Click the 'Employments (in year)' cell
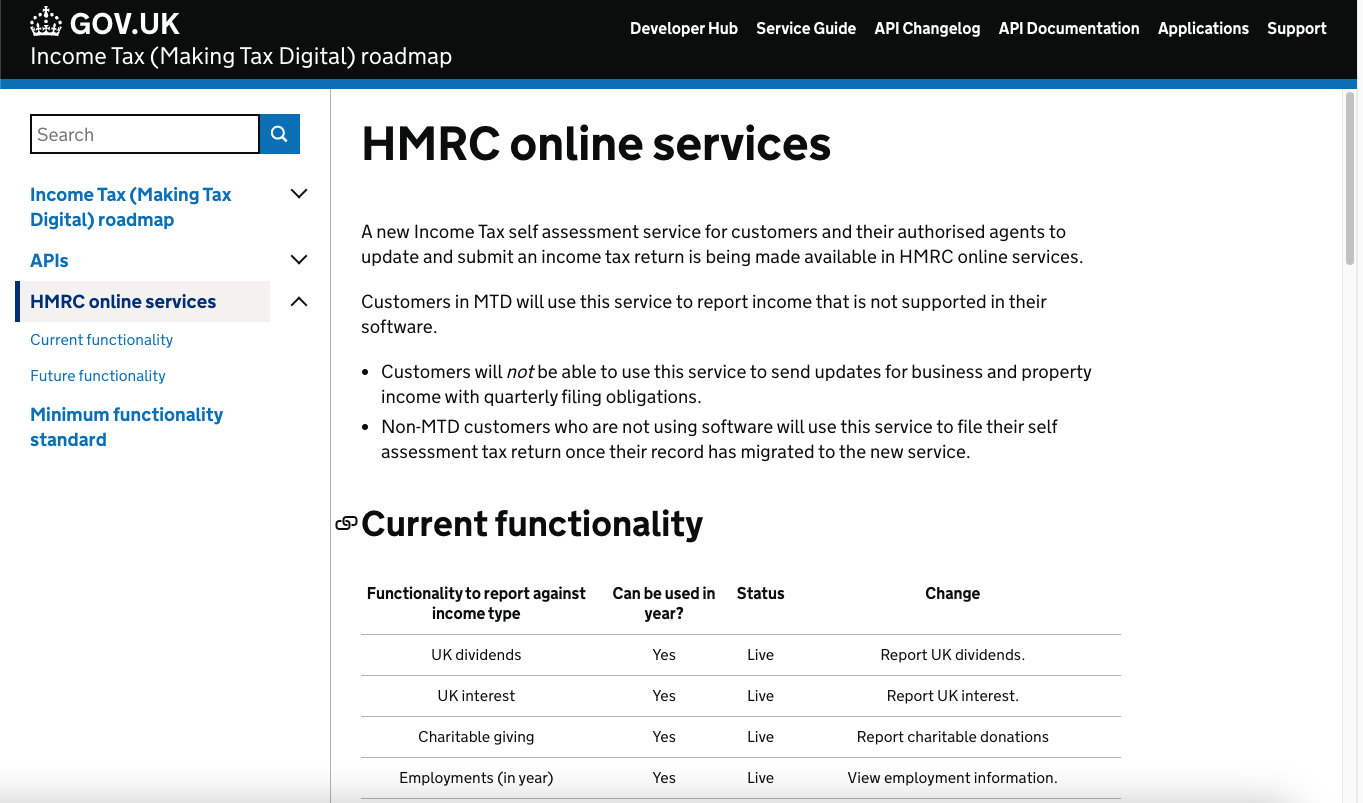This screenshot has width=1363, height=803. pos(476,778)
